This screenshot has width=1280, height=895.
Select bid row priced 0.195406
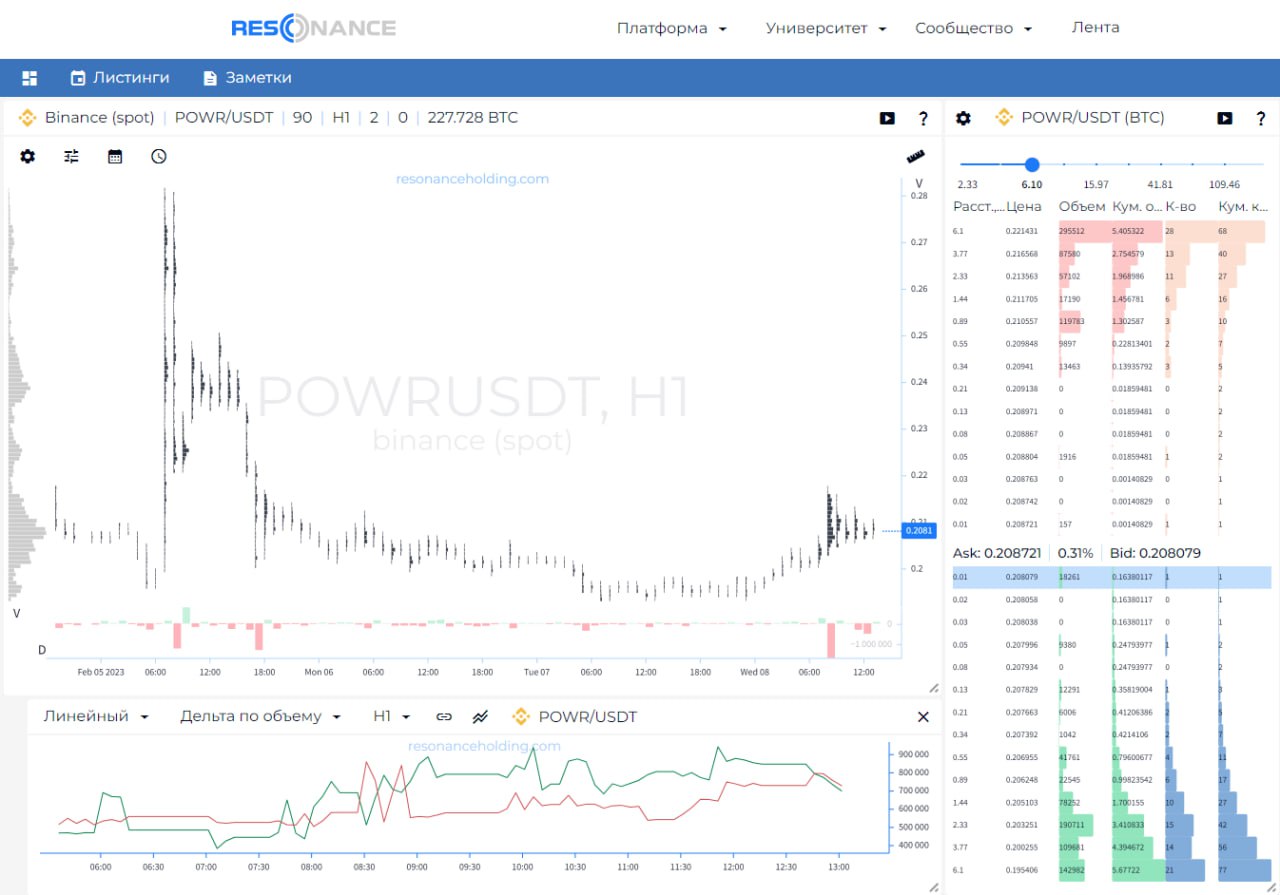[1112, 870]
